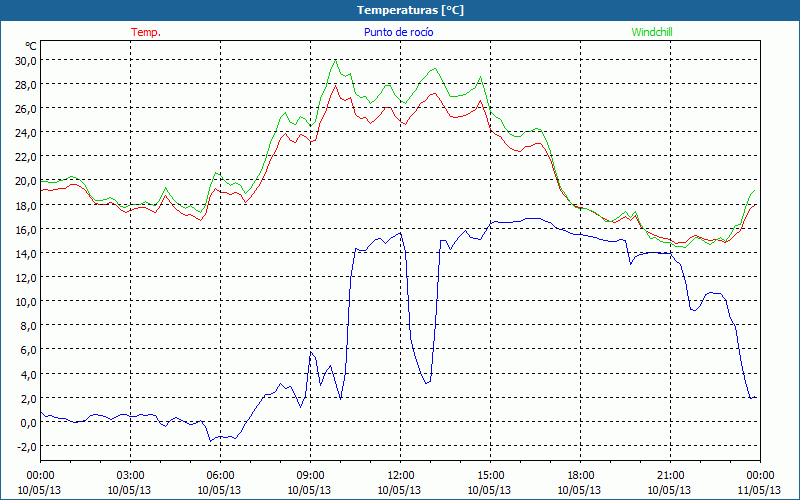Click the 12,0 y-axis value

pyautogui.click(x=26, y=278)
